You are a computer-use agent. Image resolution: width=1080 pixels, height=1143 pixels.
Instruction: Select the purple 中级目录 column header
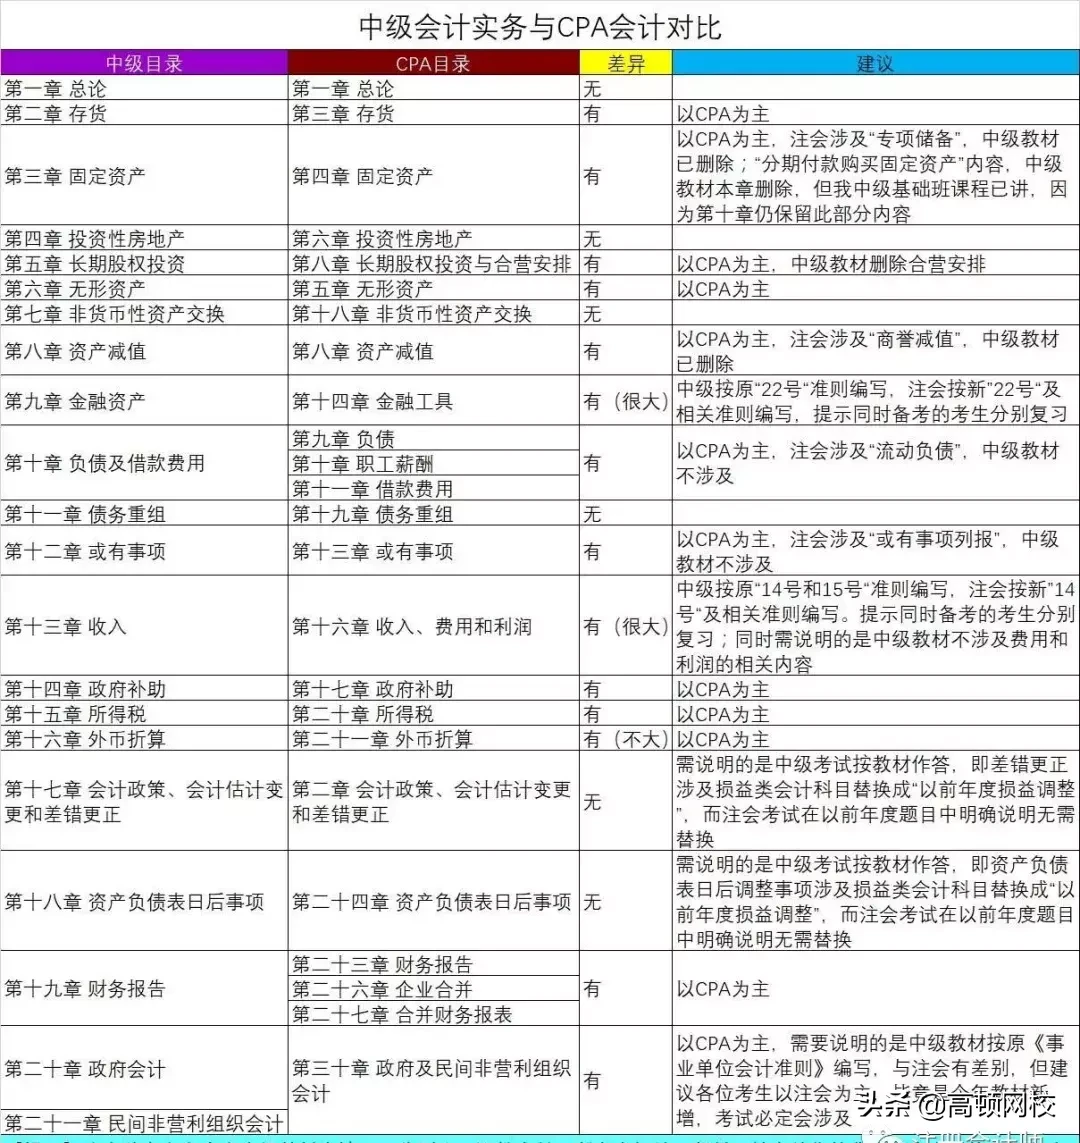[x=143, y=62]
